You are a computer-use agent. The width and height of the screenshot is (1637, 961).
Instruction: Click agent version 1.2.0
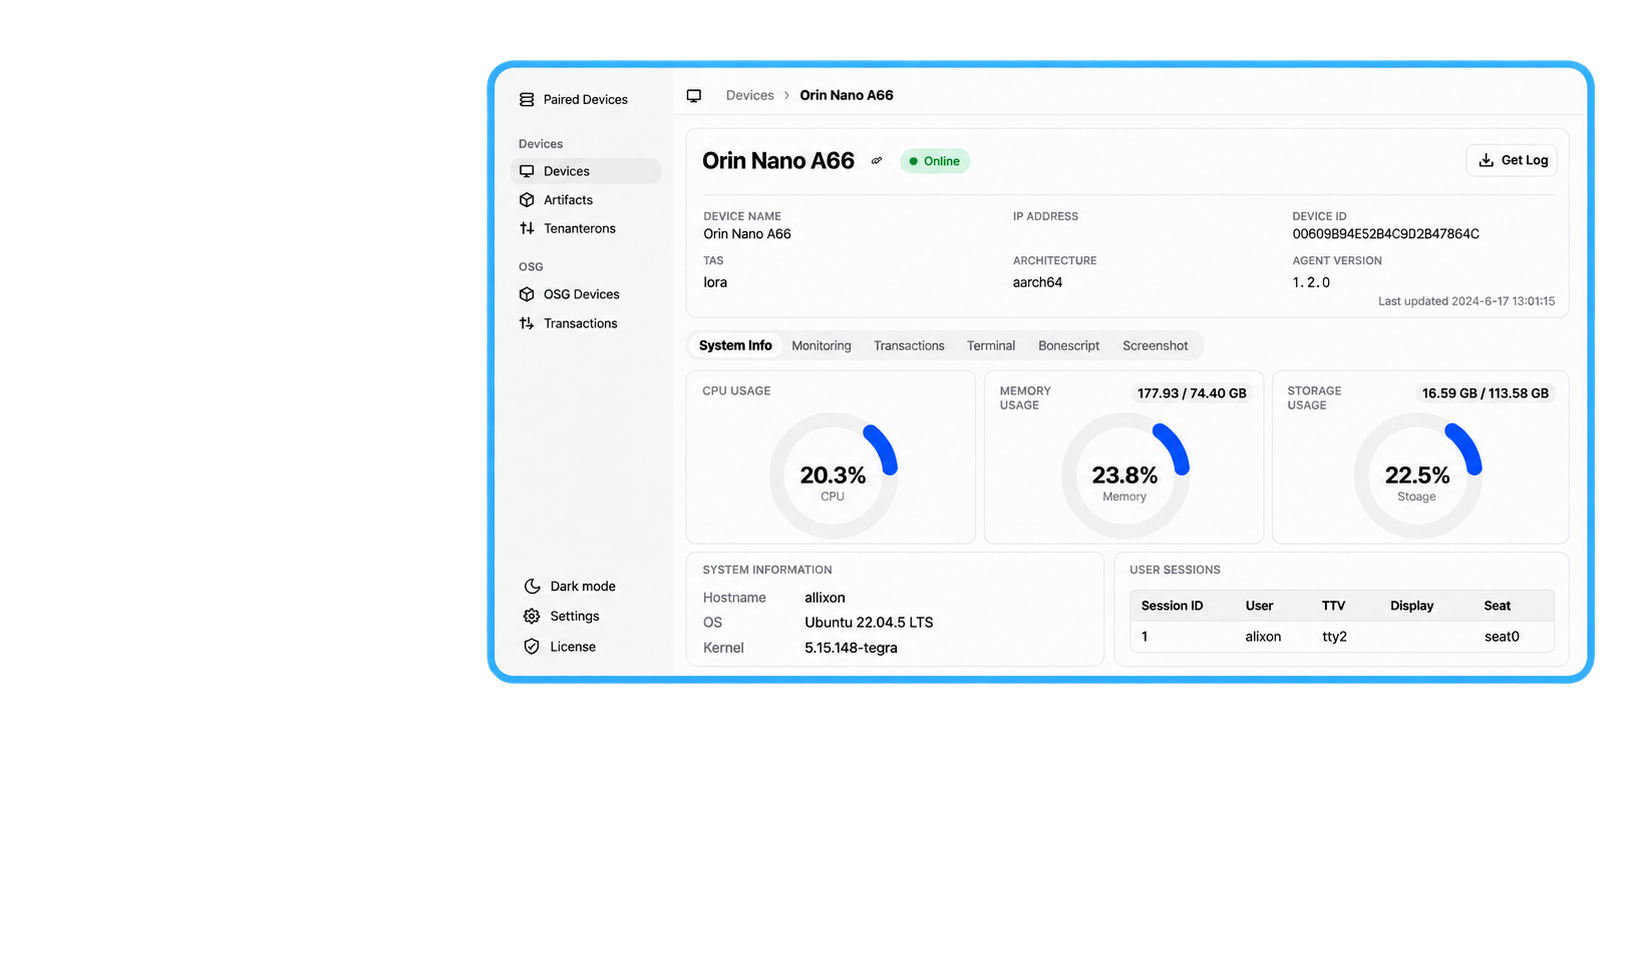tap(1311, 283)
